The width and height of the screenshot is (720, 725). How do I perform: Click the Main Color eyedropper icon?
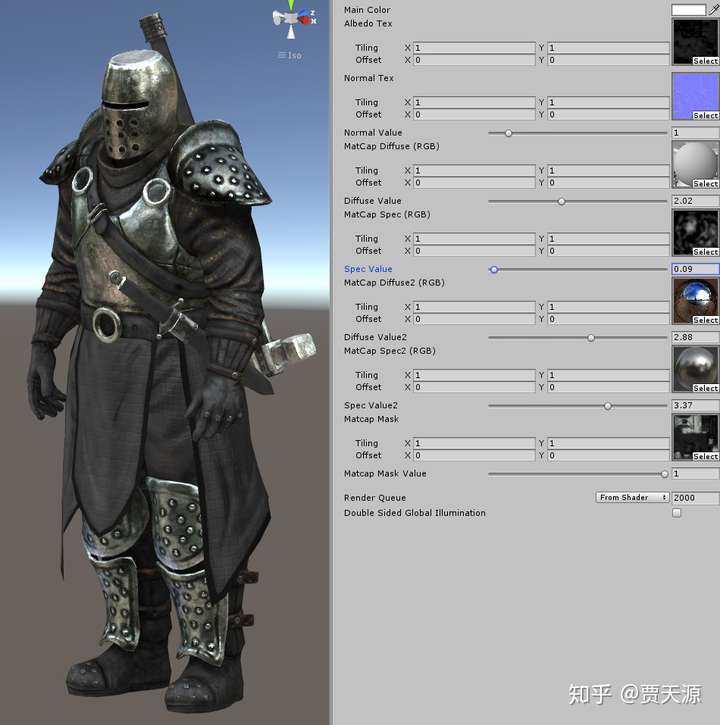pos(714,9)
